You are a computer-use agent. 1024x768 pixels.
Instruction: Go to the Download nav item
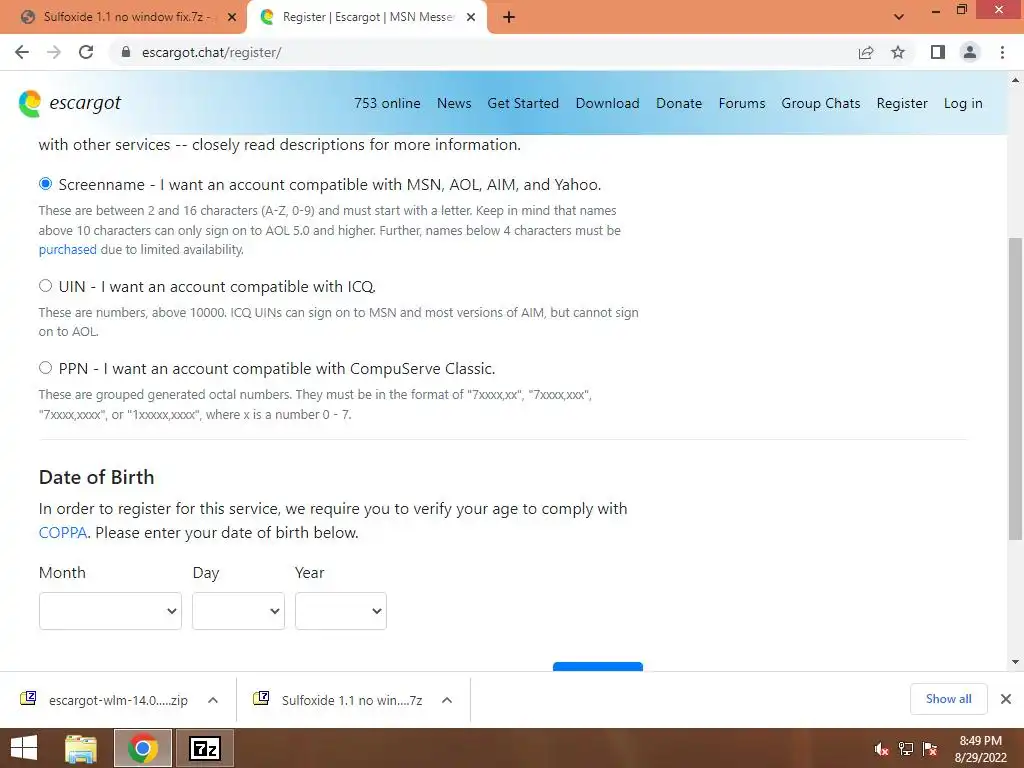[x=607, y=103]
